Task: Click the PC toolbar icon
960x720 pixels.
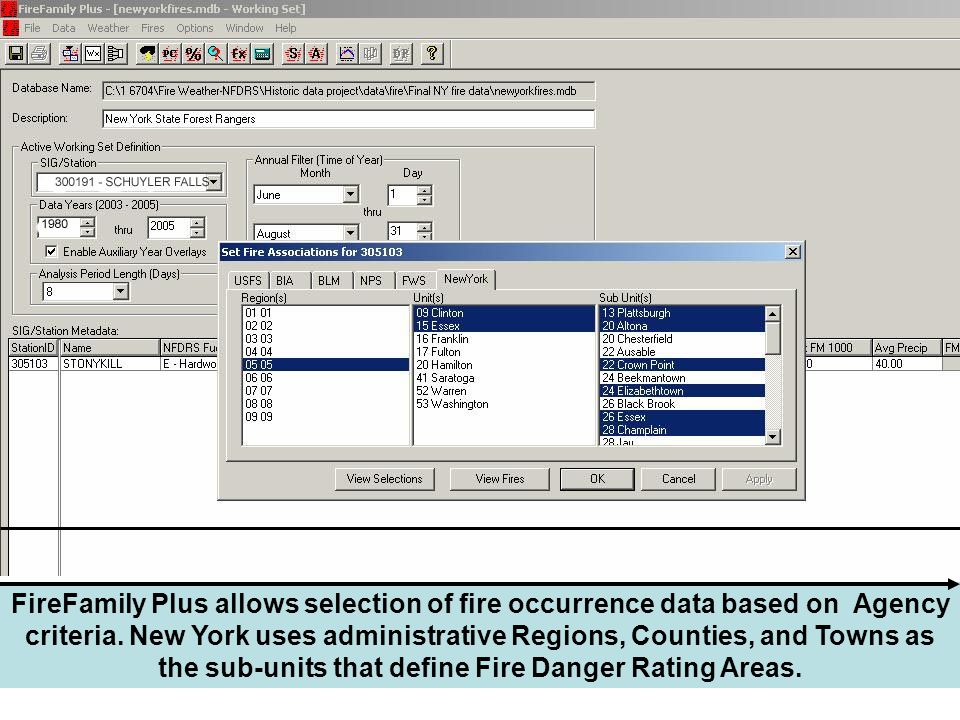Action: click(x=170, y=54)
